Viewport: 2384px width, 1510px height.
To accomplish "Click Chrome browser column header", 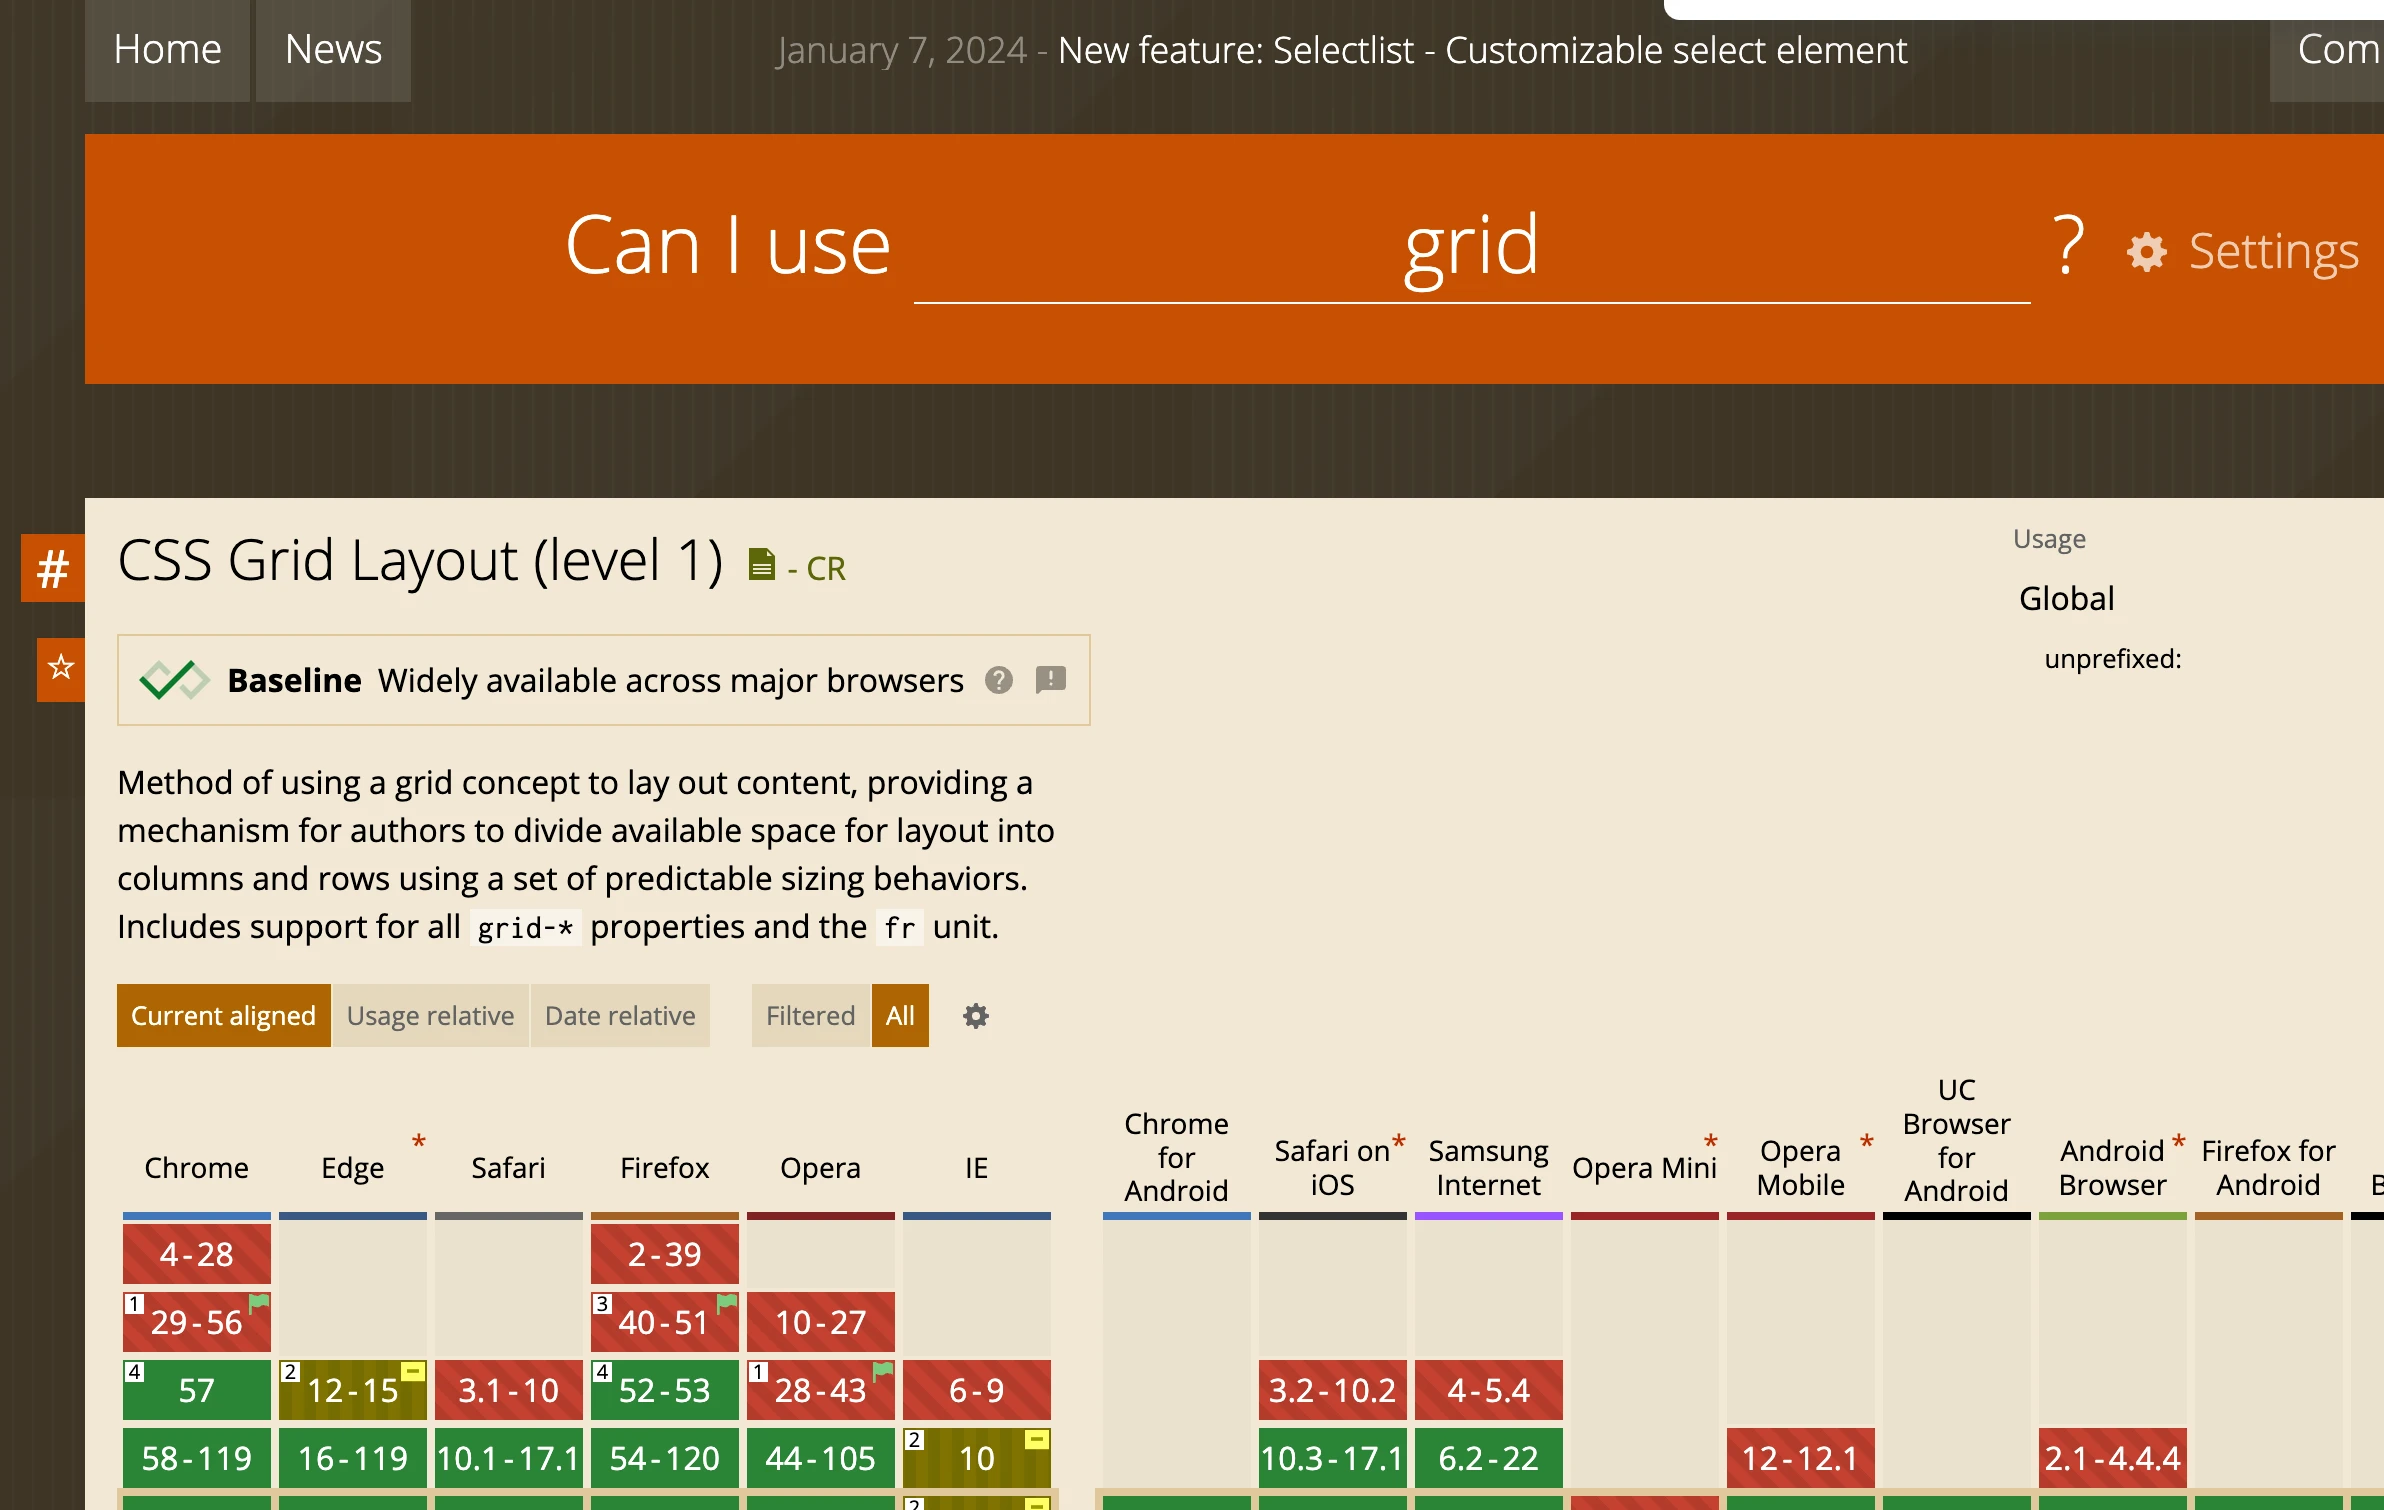I will 197,1168.
